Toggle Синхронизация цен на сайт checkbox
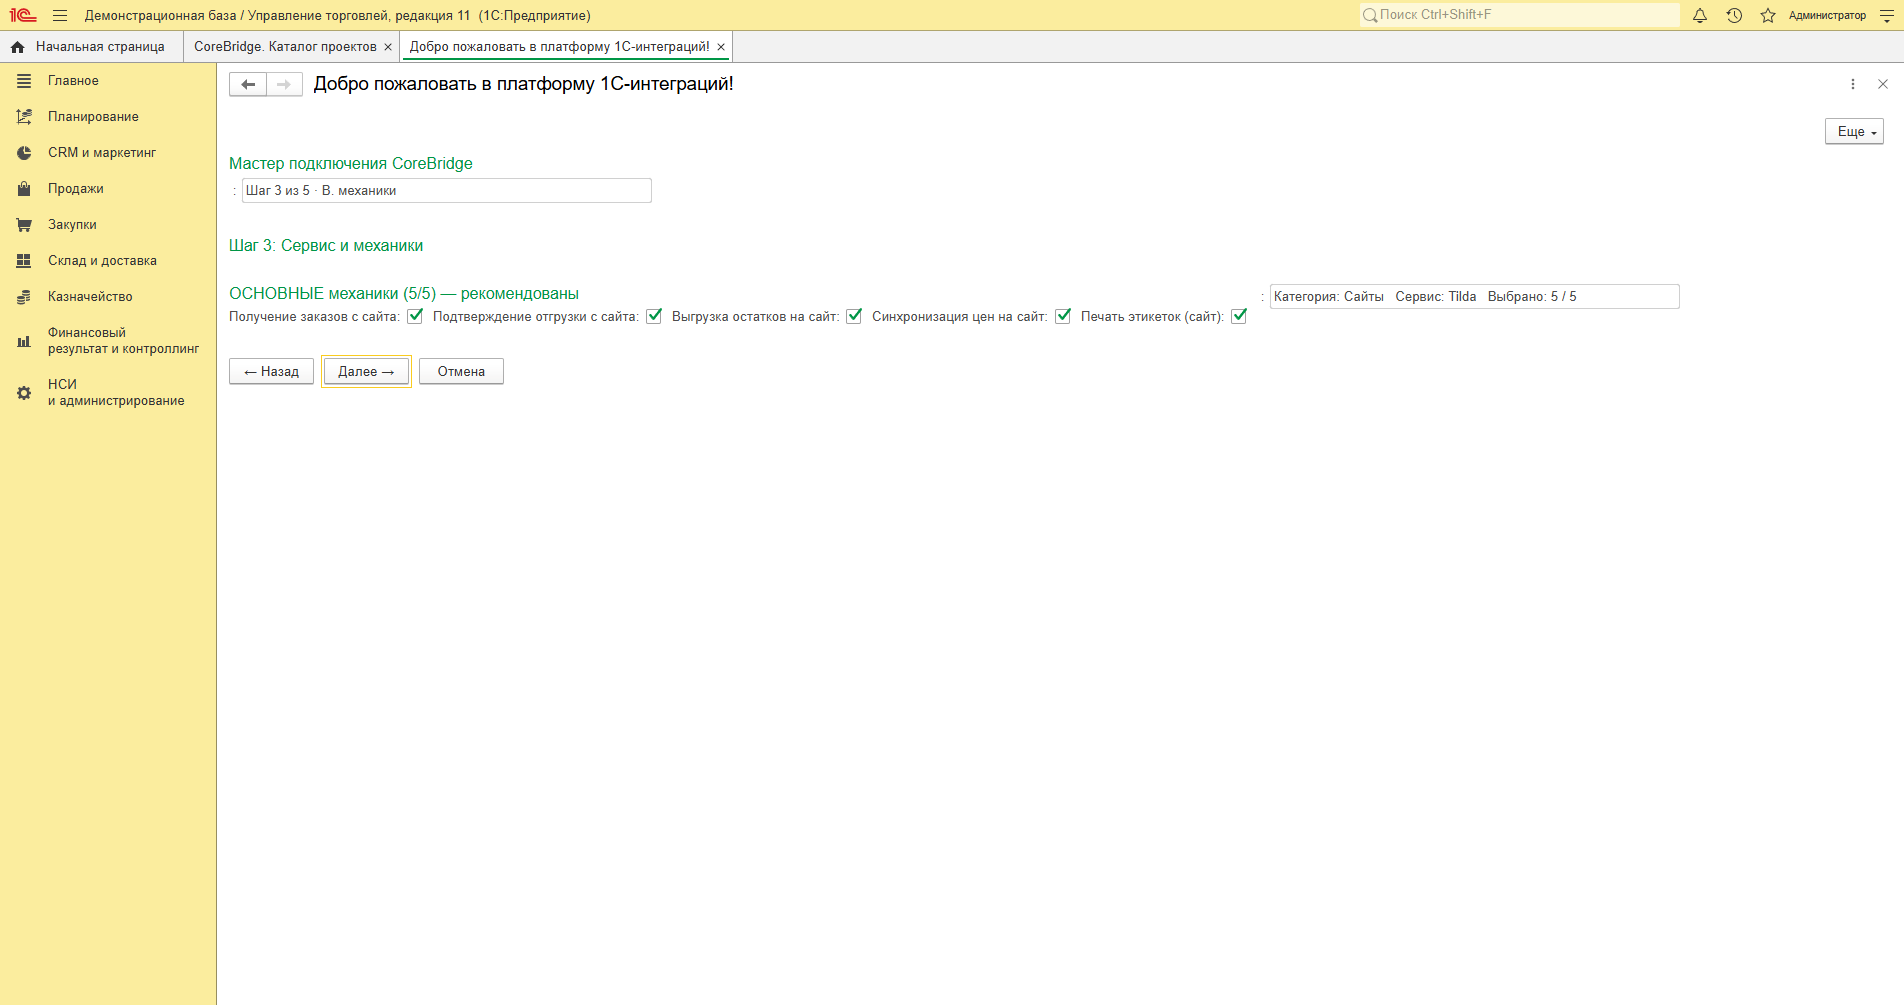Image resolution: width=1904 pixels, height=1005 pixels. (x=1063, y=316)
